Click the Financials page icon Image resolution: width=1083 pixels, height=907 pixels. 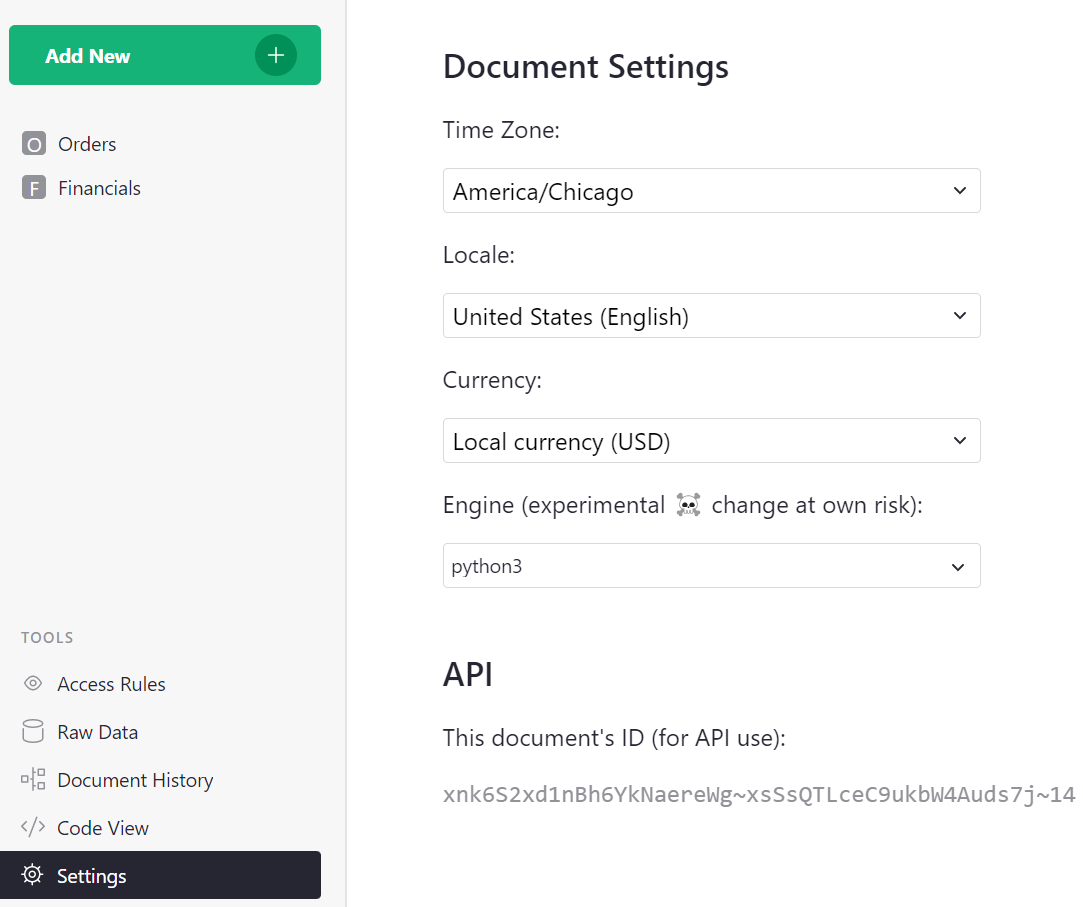[x=33, y=187]
